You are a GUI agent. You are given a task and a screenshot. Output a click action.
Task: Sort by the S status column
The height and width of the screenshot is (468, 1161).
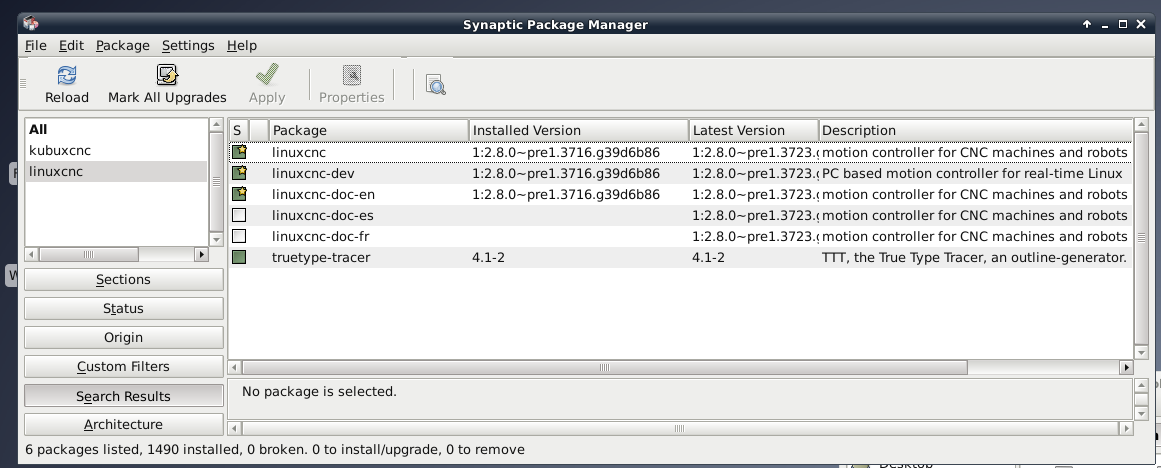click(x=238, y=130)
